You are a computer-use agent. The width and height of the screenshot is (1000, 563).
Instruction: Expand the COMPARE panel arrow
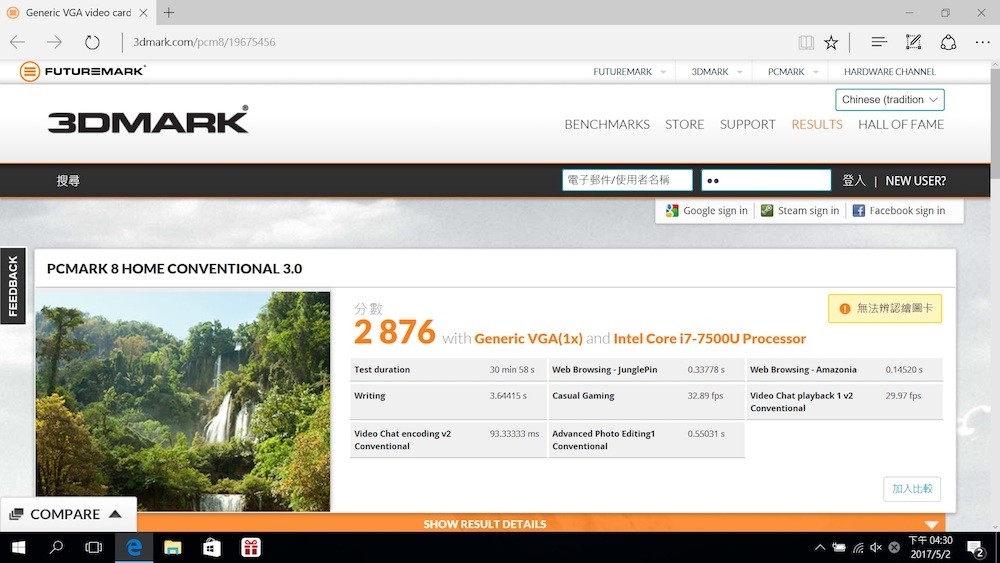coord(115,514)
